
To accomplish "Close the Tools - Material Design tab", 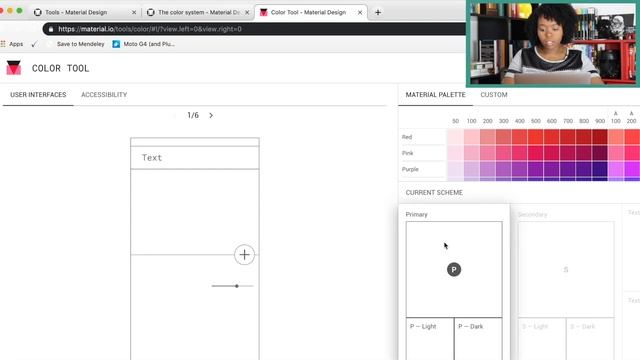I will pos(134,13).
